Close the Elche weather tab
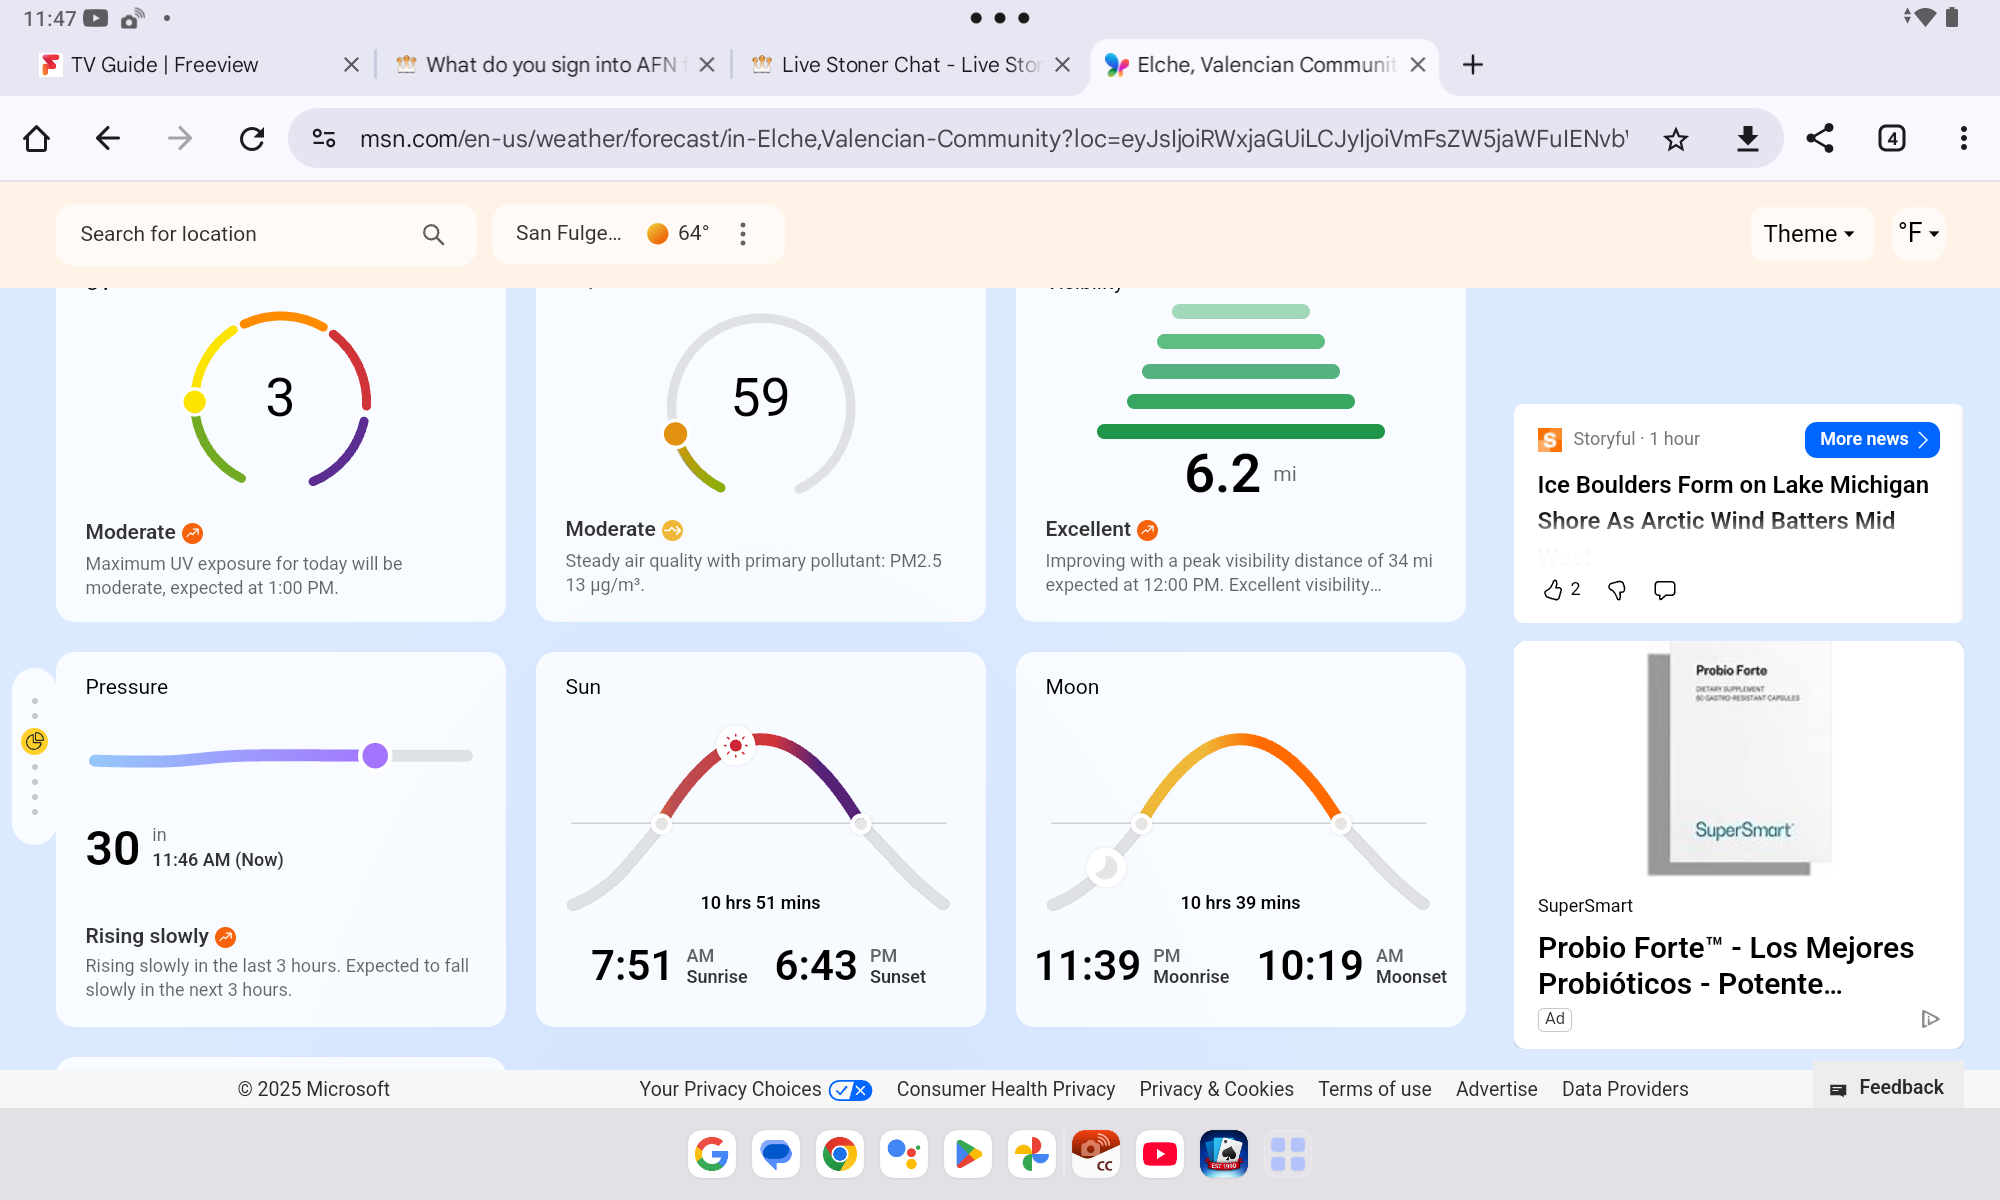The width and height of the screenshot is (2000, 1200). (1418, 65)
